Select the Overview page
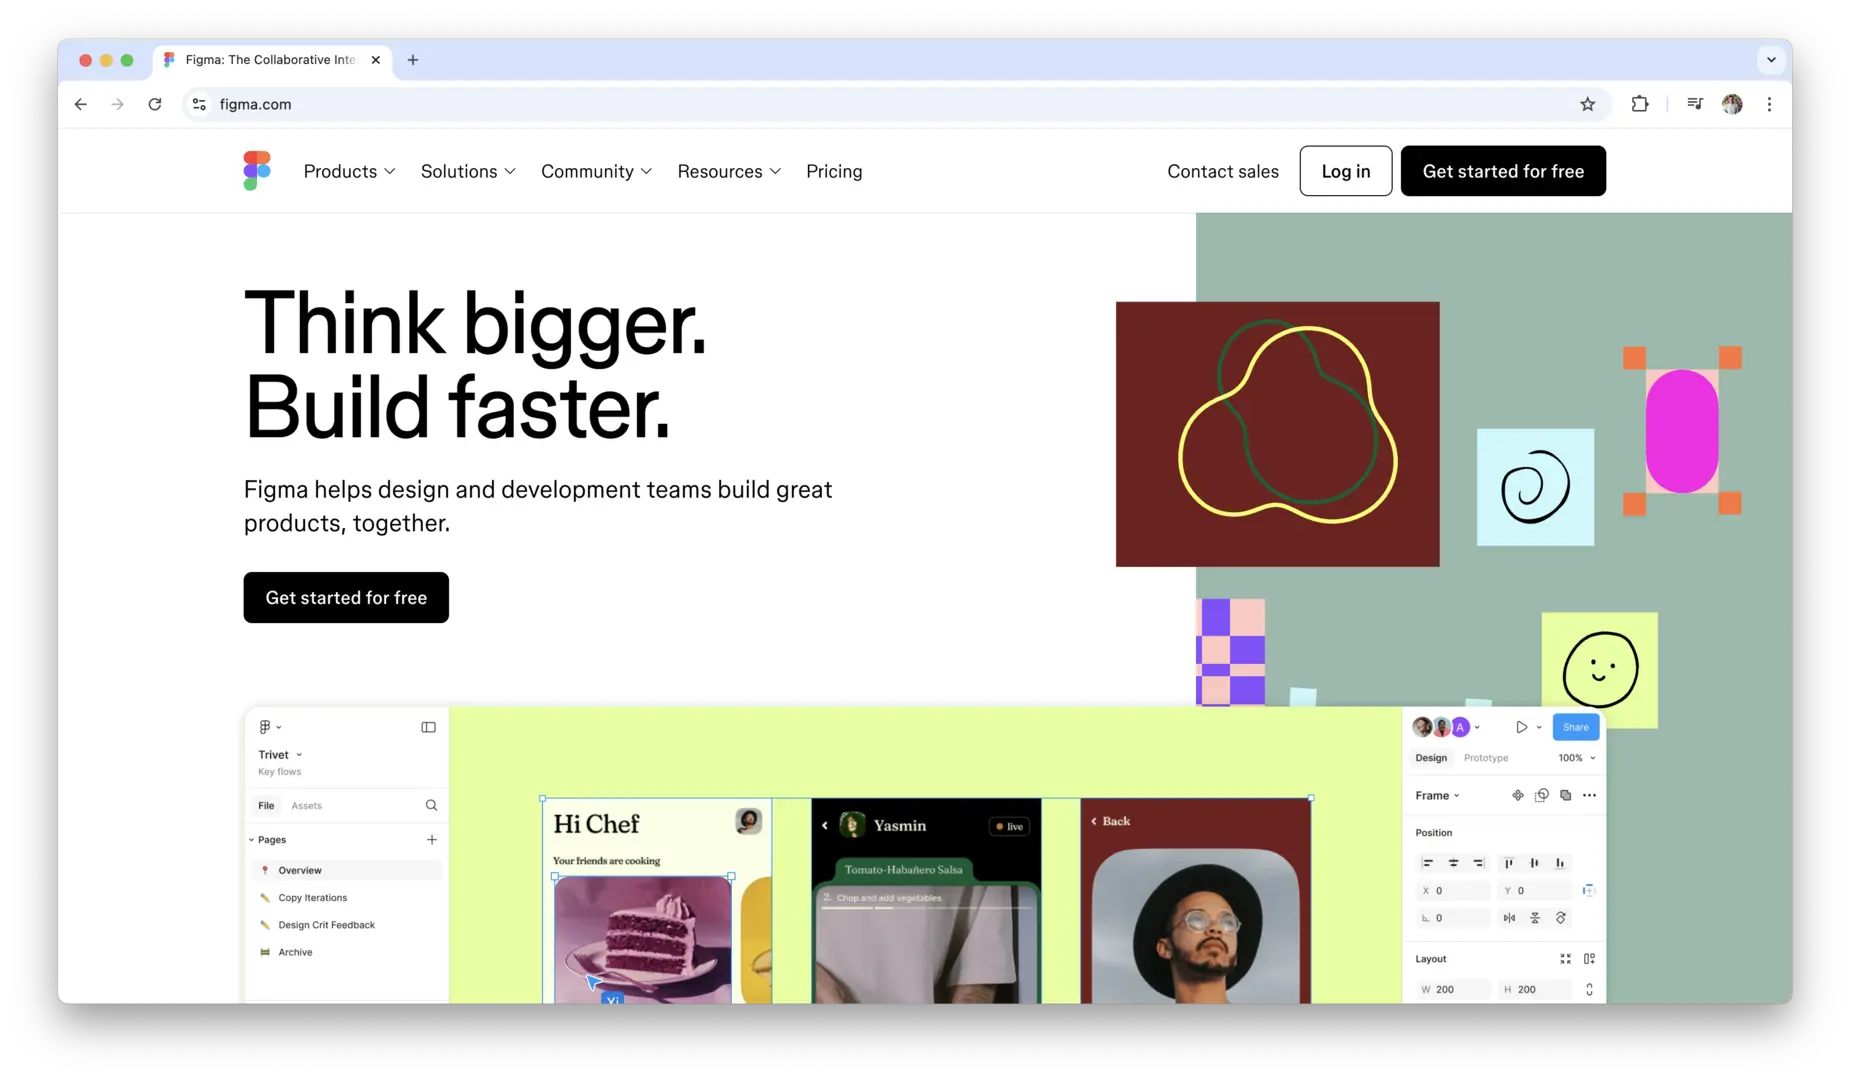 click(x=346, y=870)
